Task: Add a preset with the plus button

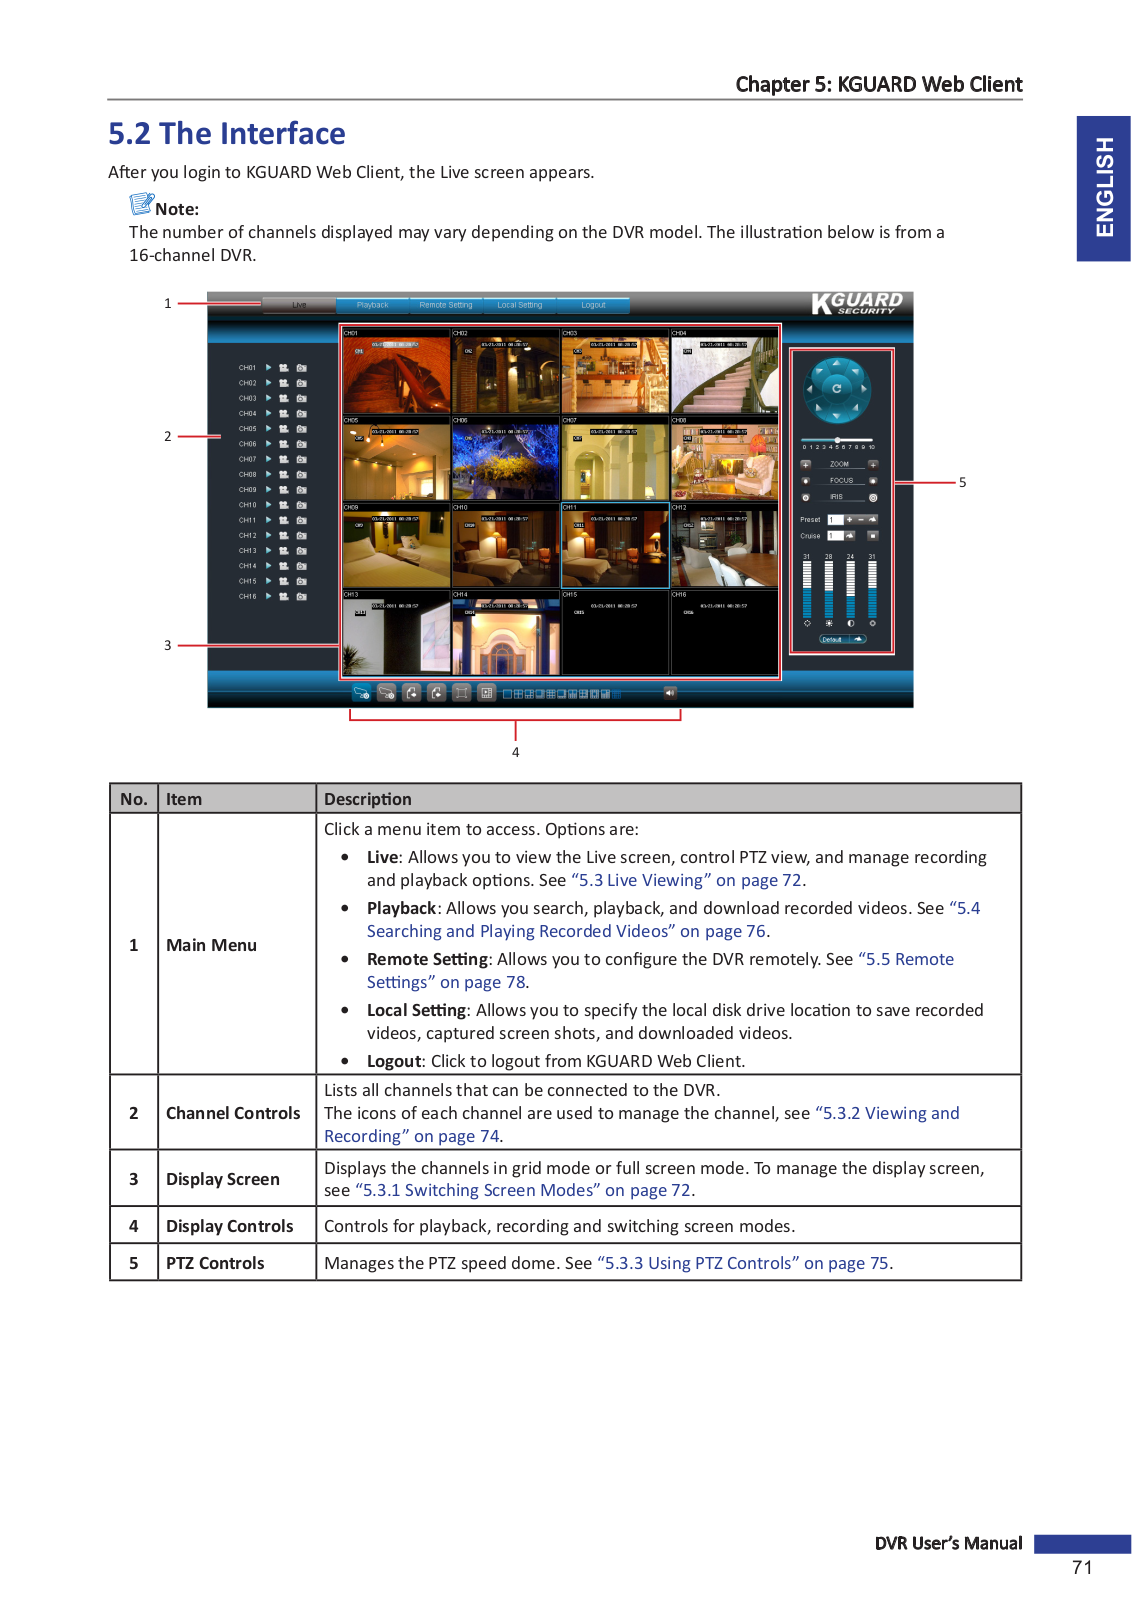Action: click(x=849, y=520)
